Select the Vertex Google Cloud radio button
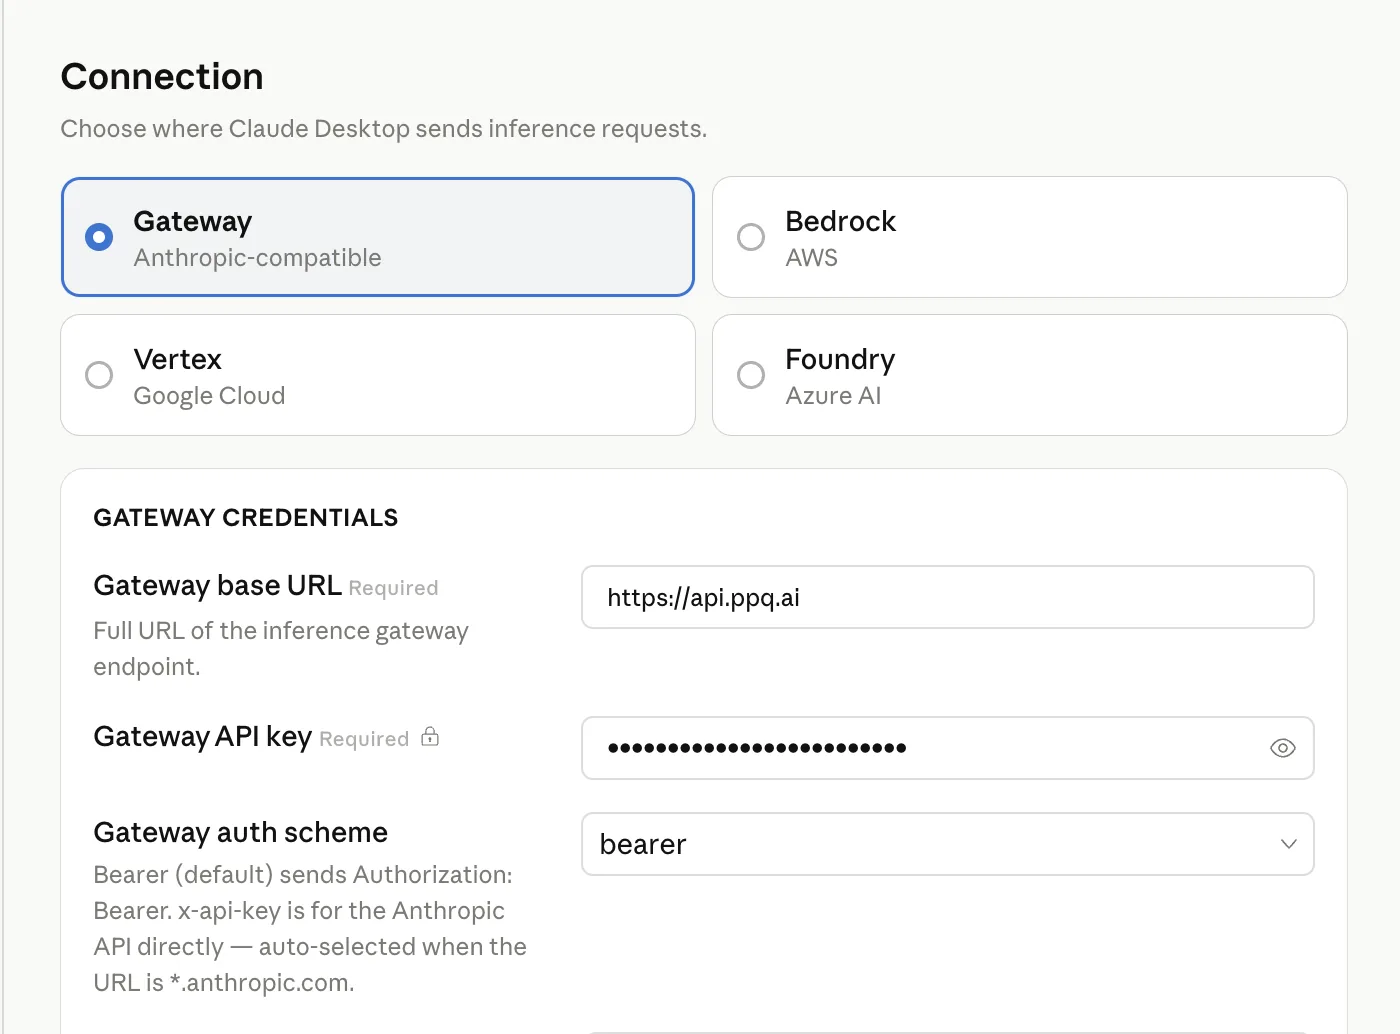The width and height of the screenshot is (1400, 1034). point(98,375)
